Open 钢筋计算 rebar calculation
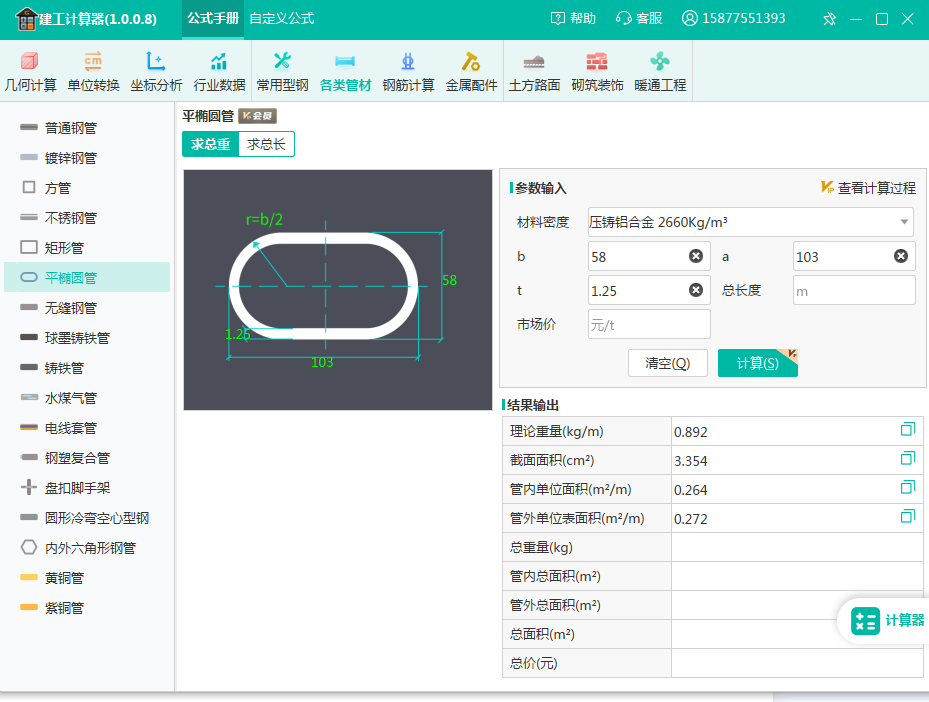Viewport: 929px width, 702px height. click(x=408, y=72)
